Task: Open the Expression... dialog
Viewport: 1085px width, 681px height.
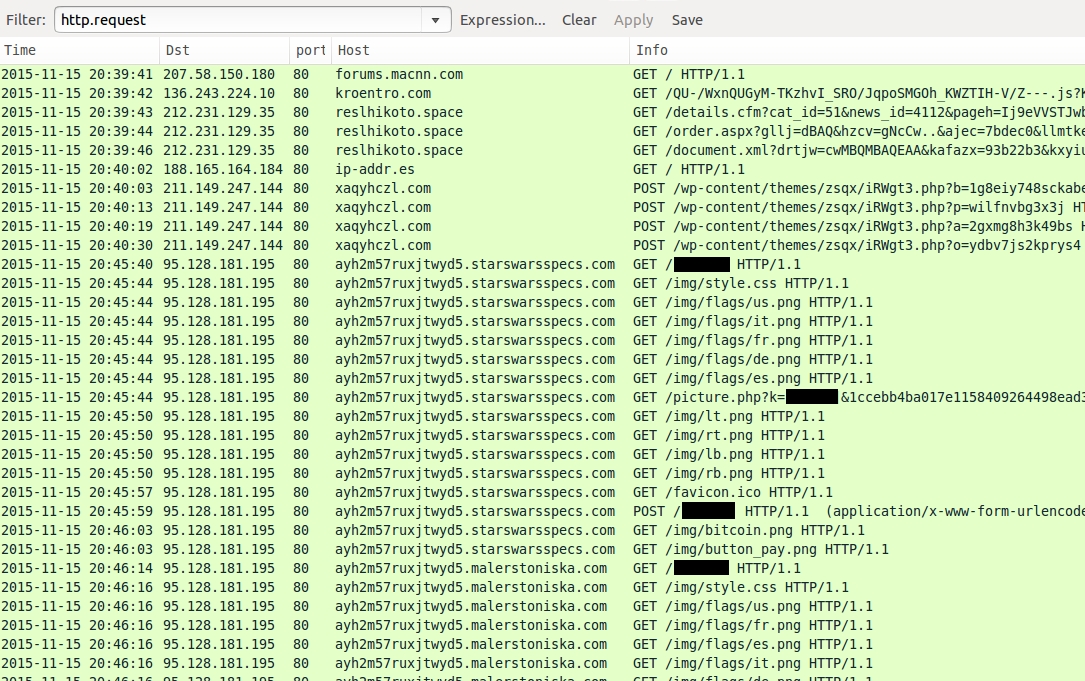Action: point(503,20)
